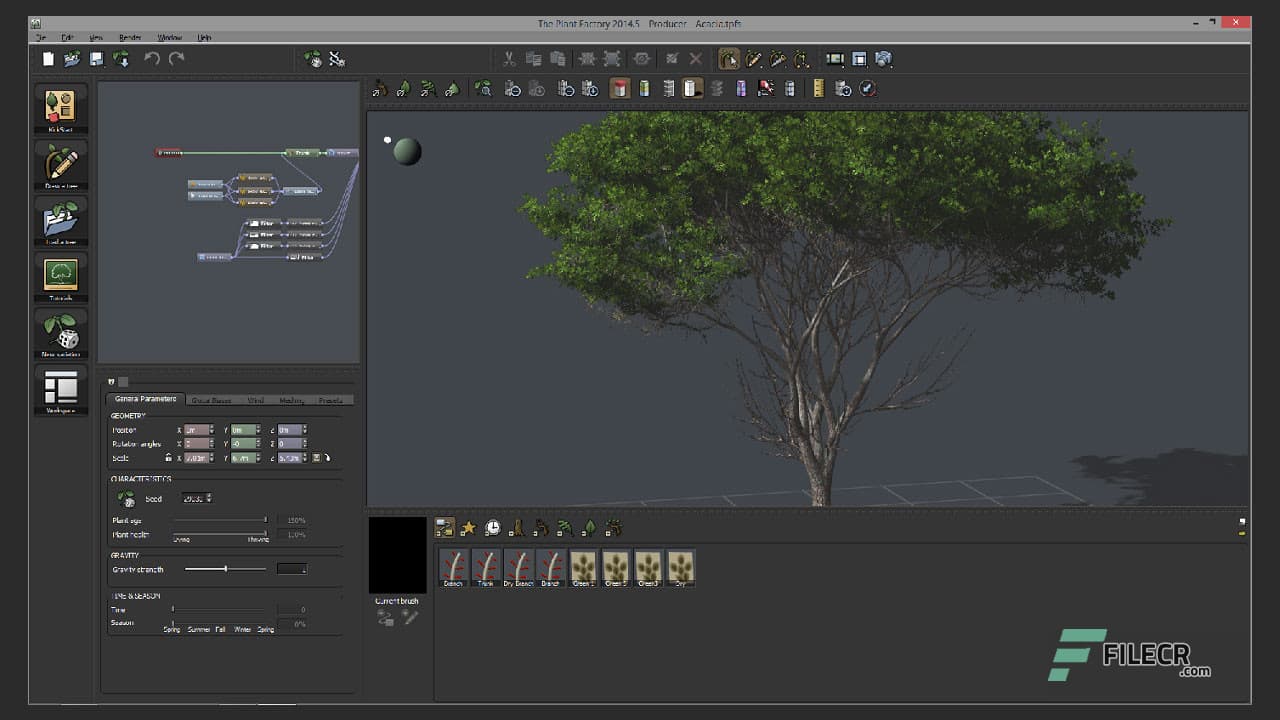The image size is (1280, 720).
Task: Select the leaf icon in the brush bar
Action: [x=589, y=527]
